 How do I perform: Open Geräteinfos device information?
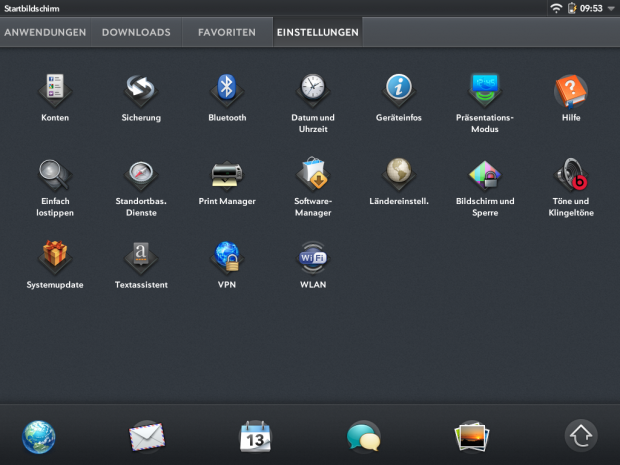[x=398, y=90]
